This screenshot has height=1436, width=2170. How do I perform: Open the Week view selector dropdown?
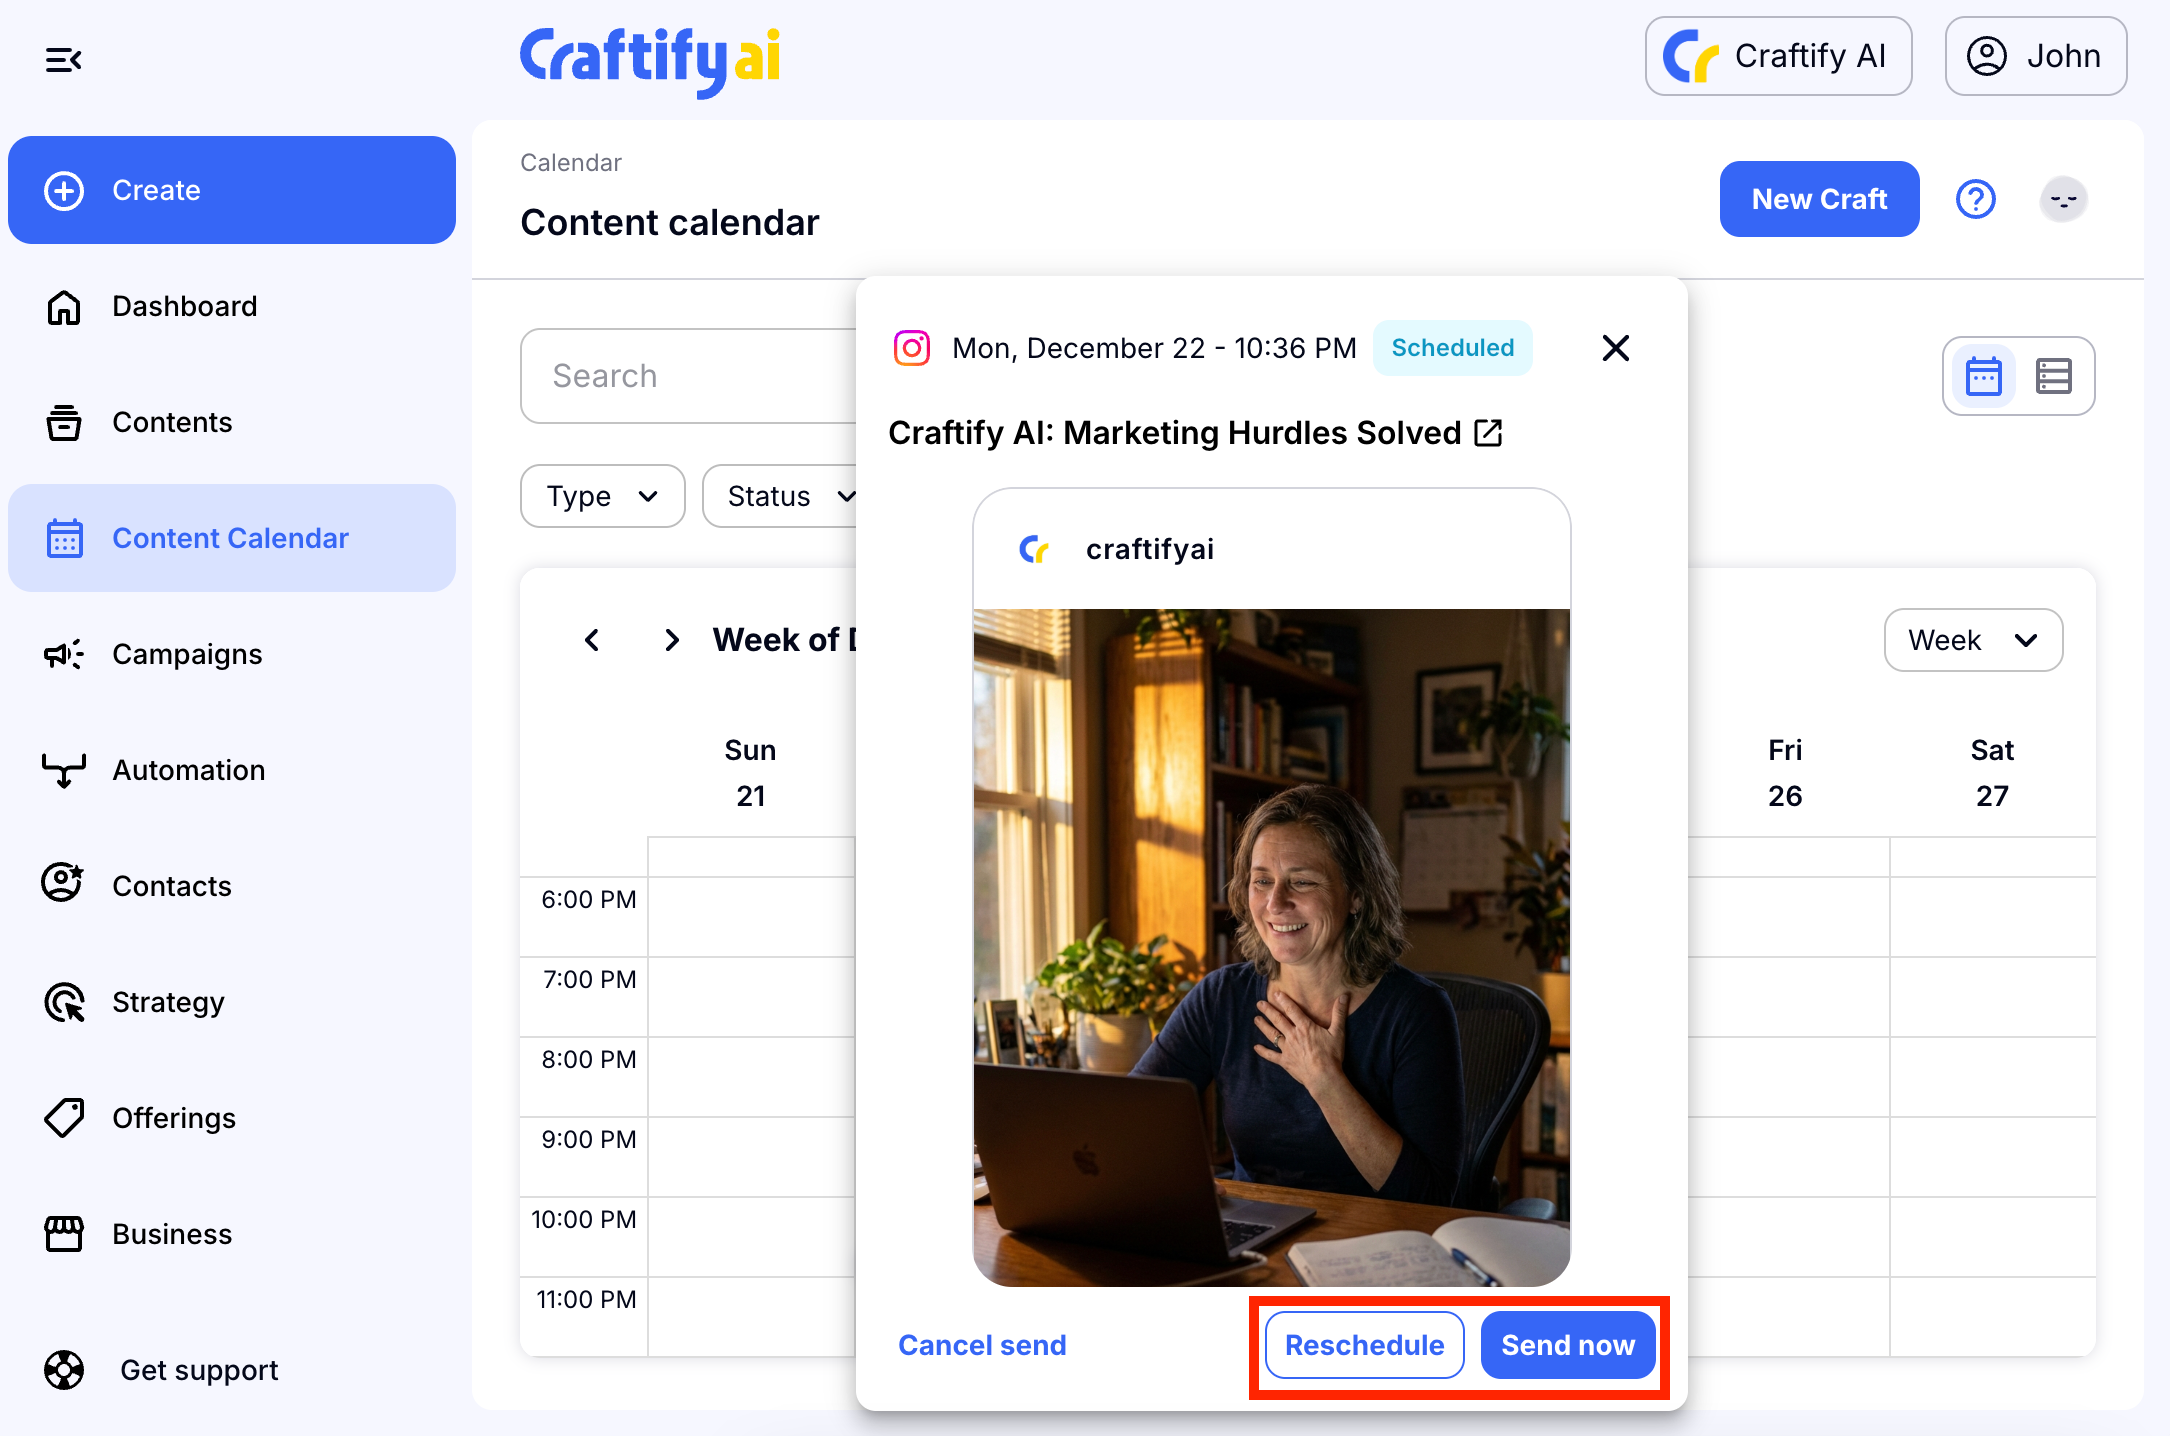point(1972,640)
